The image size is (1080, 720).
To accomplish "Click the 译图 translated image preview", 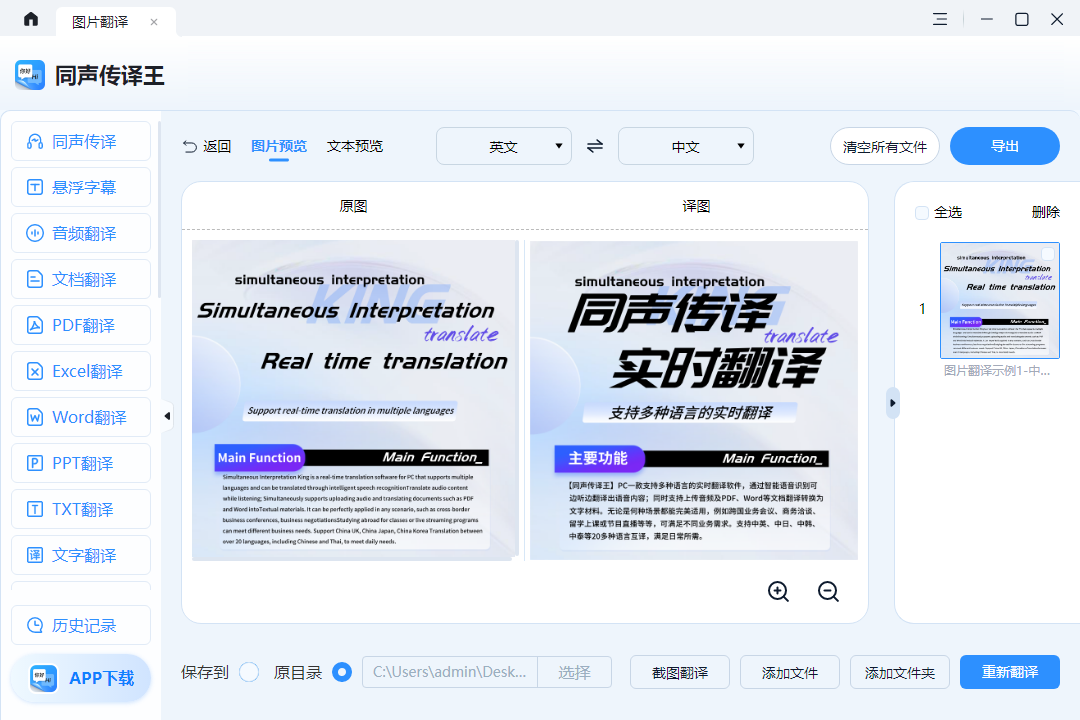I will (x=694, y=400).
